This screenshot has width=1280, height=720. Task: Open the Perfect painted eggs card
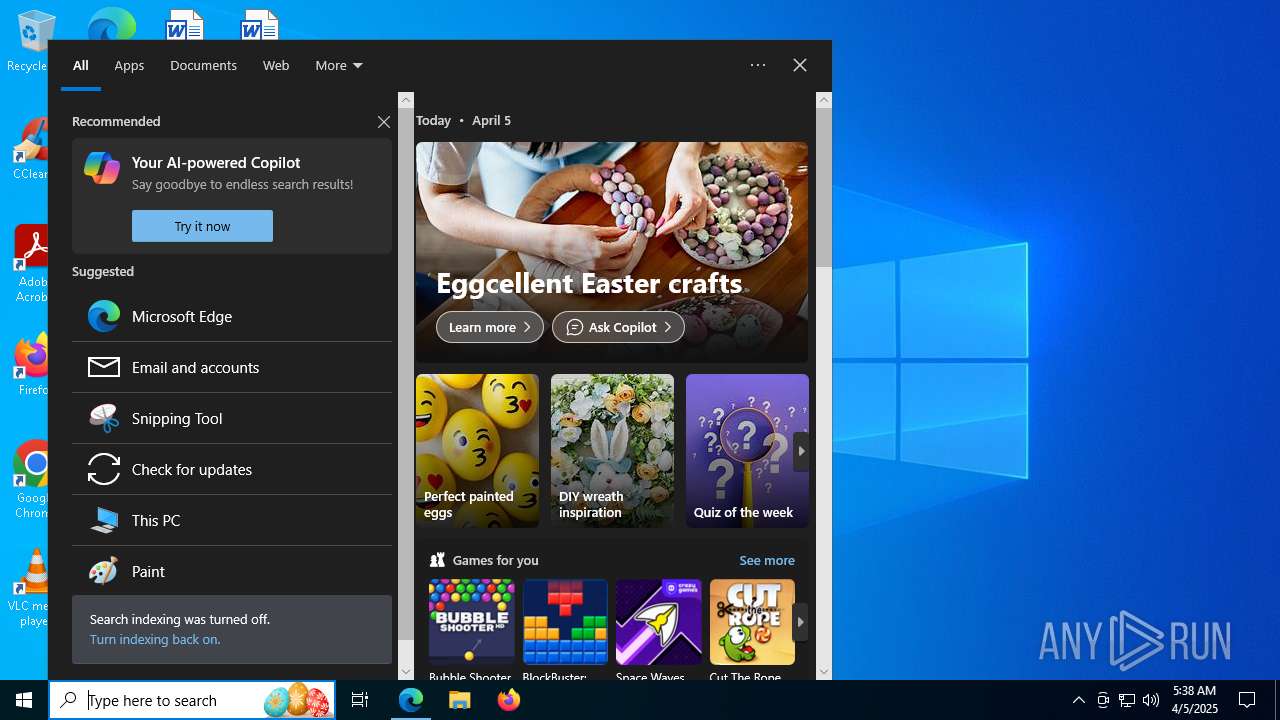point(477,451)
